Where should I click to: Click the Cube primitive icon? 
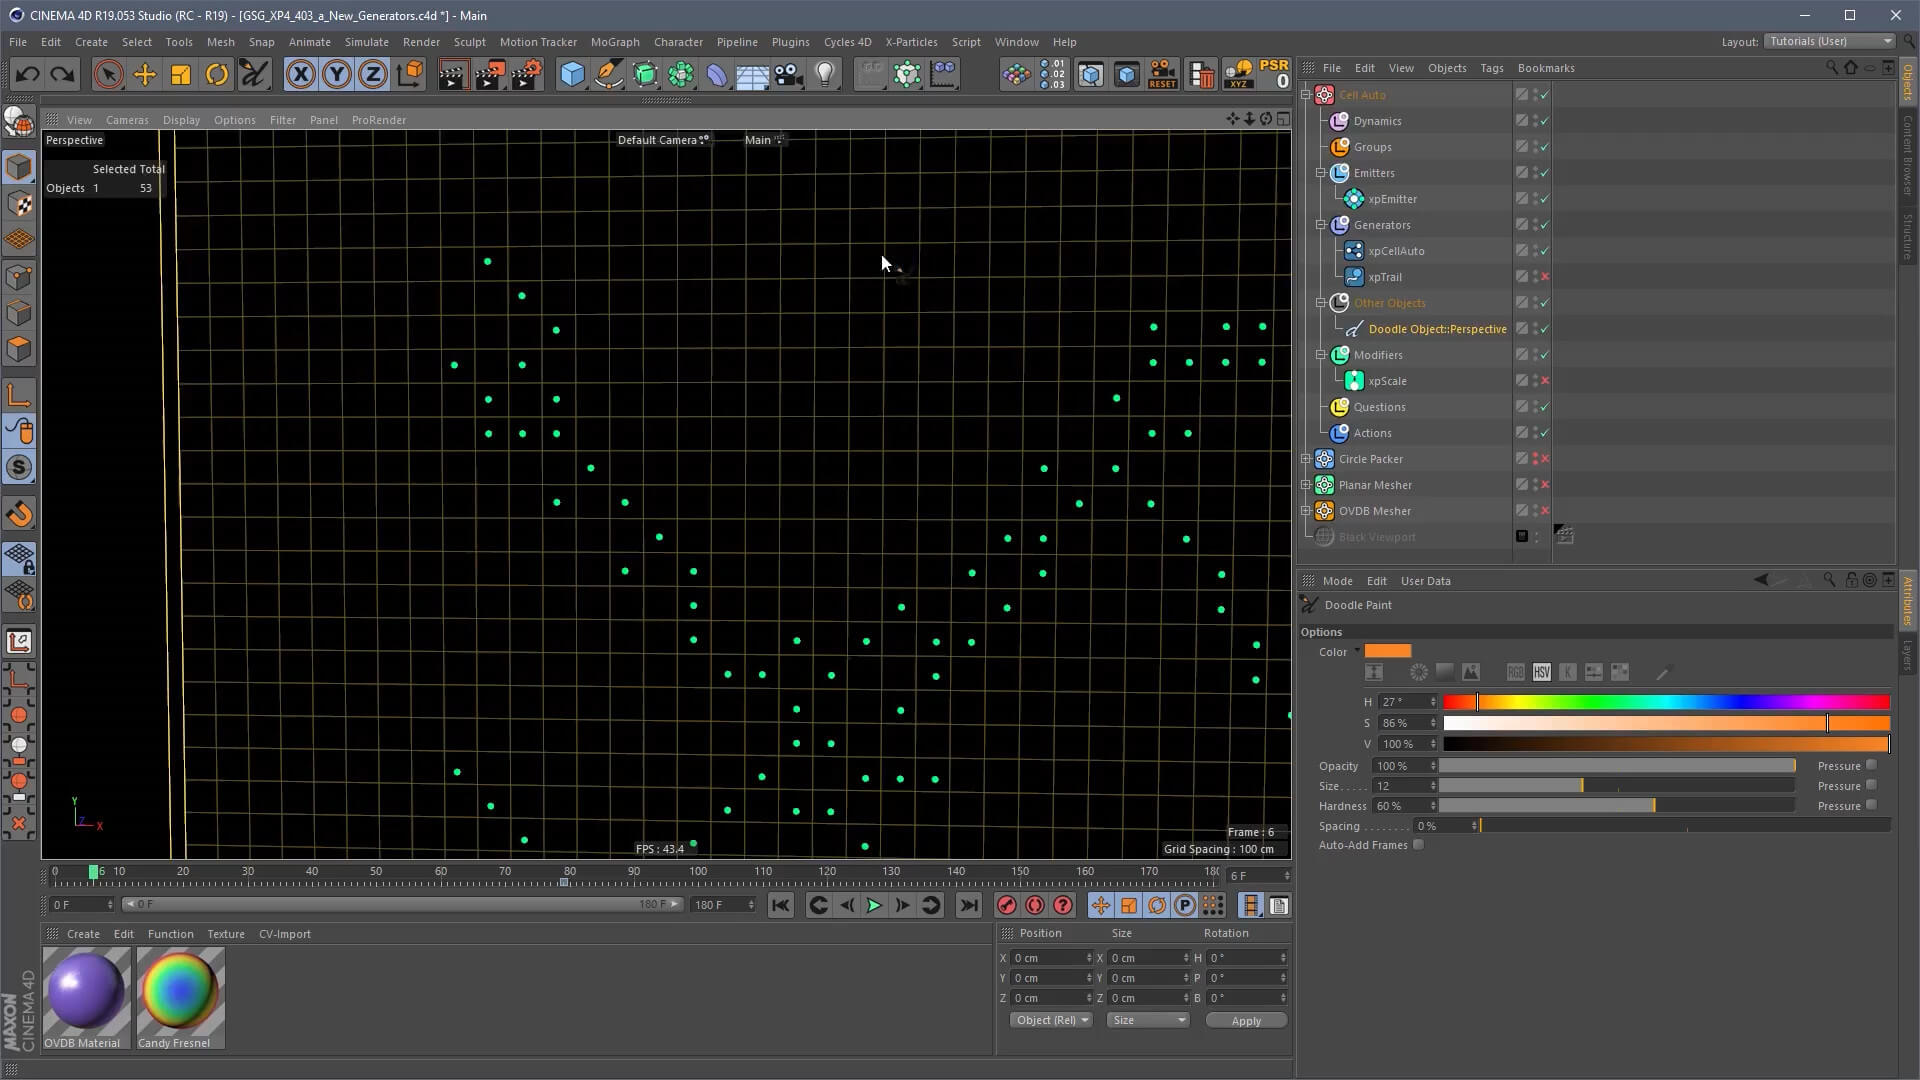[x=572, y=74]
